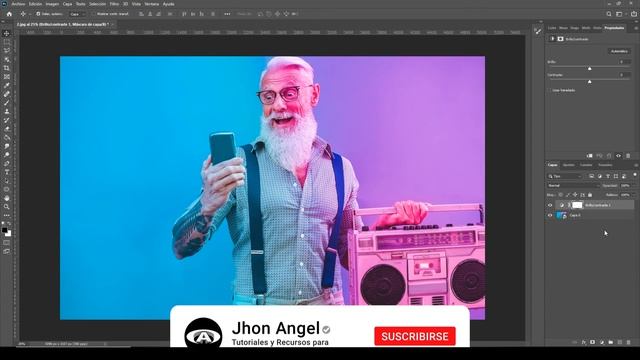The width and height of the screenshot is (640, 360).
Task: Select the Move tool in the toolbar
Action: (6, 33)
